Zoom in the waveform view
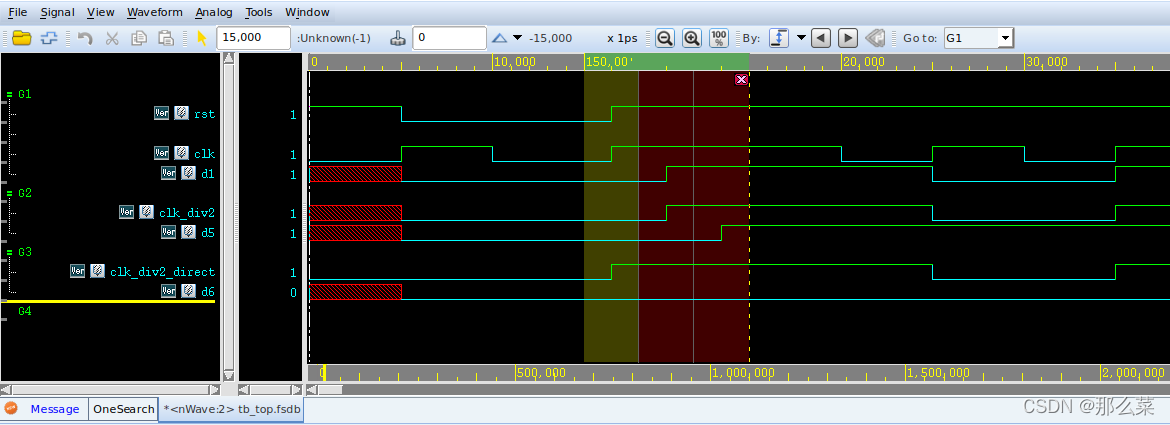1170x425 pixels. coord(692,38)
